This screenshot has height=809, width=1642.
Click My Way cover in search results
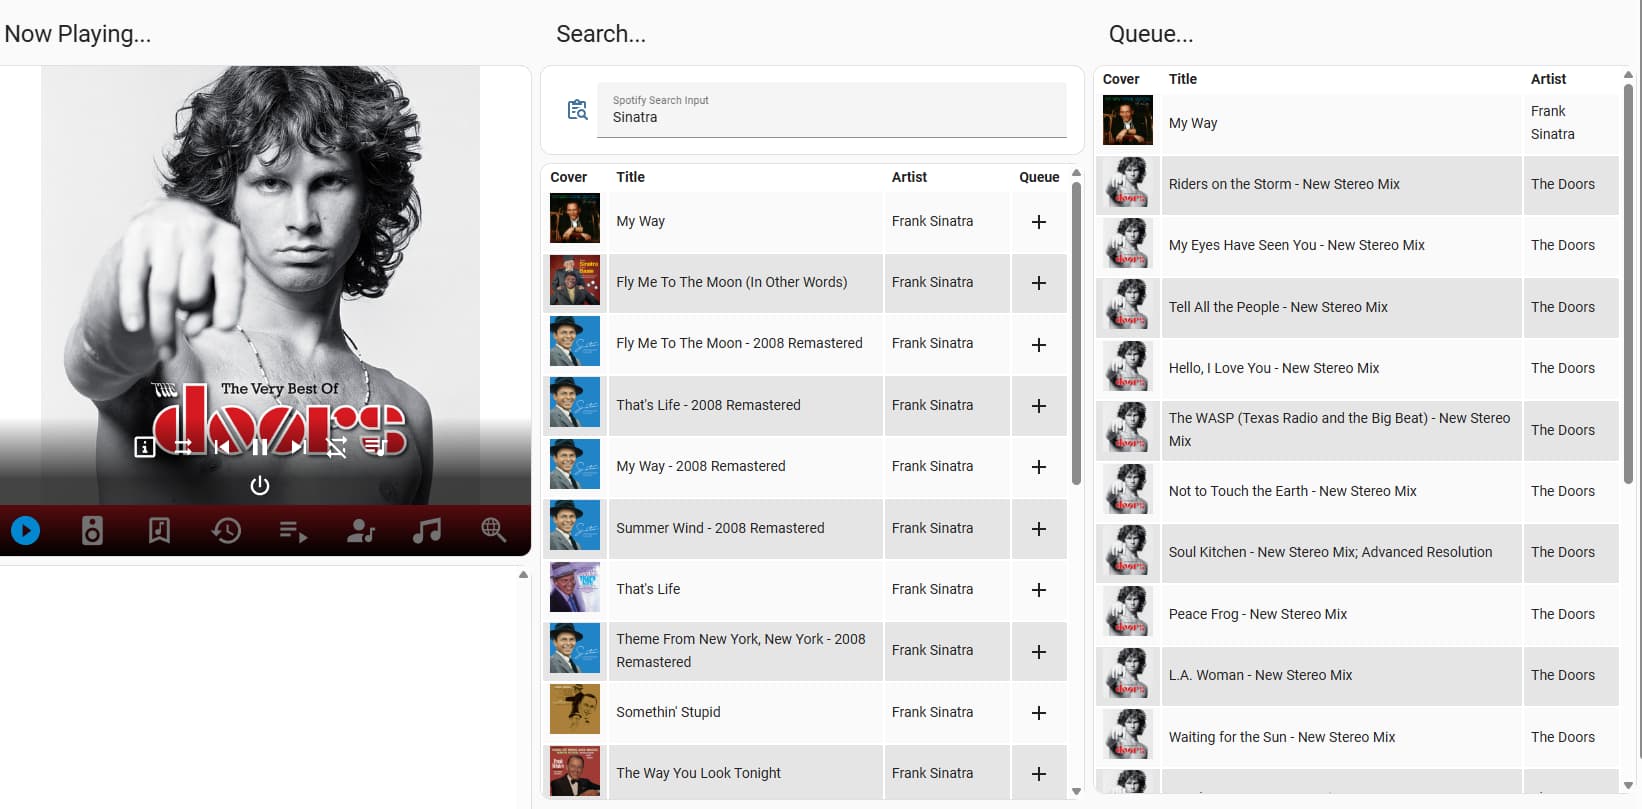(575, 218)
